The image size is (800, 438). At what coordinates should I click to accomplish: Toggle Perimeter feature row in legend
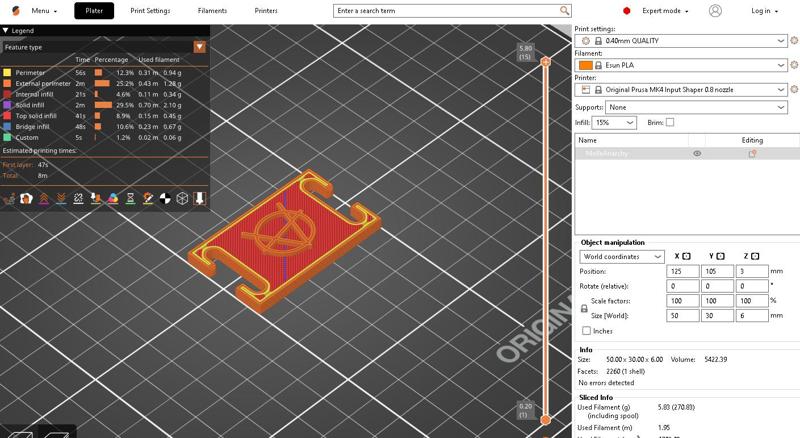(x=104, y=72)
